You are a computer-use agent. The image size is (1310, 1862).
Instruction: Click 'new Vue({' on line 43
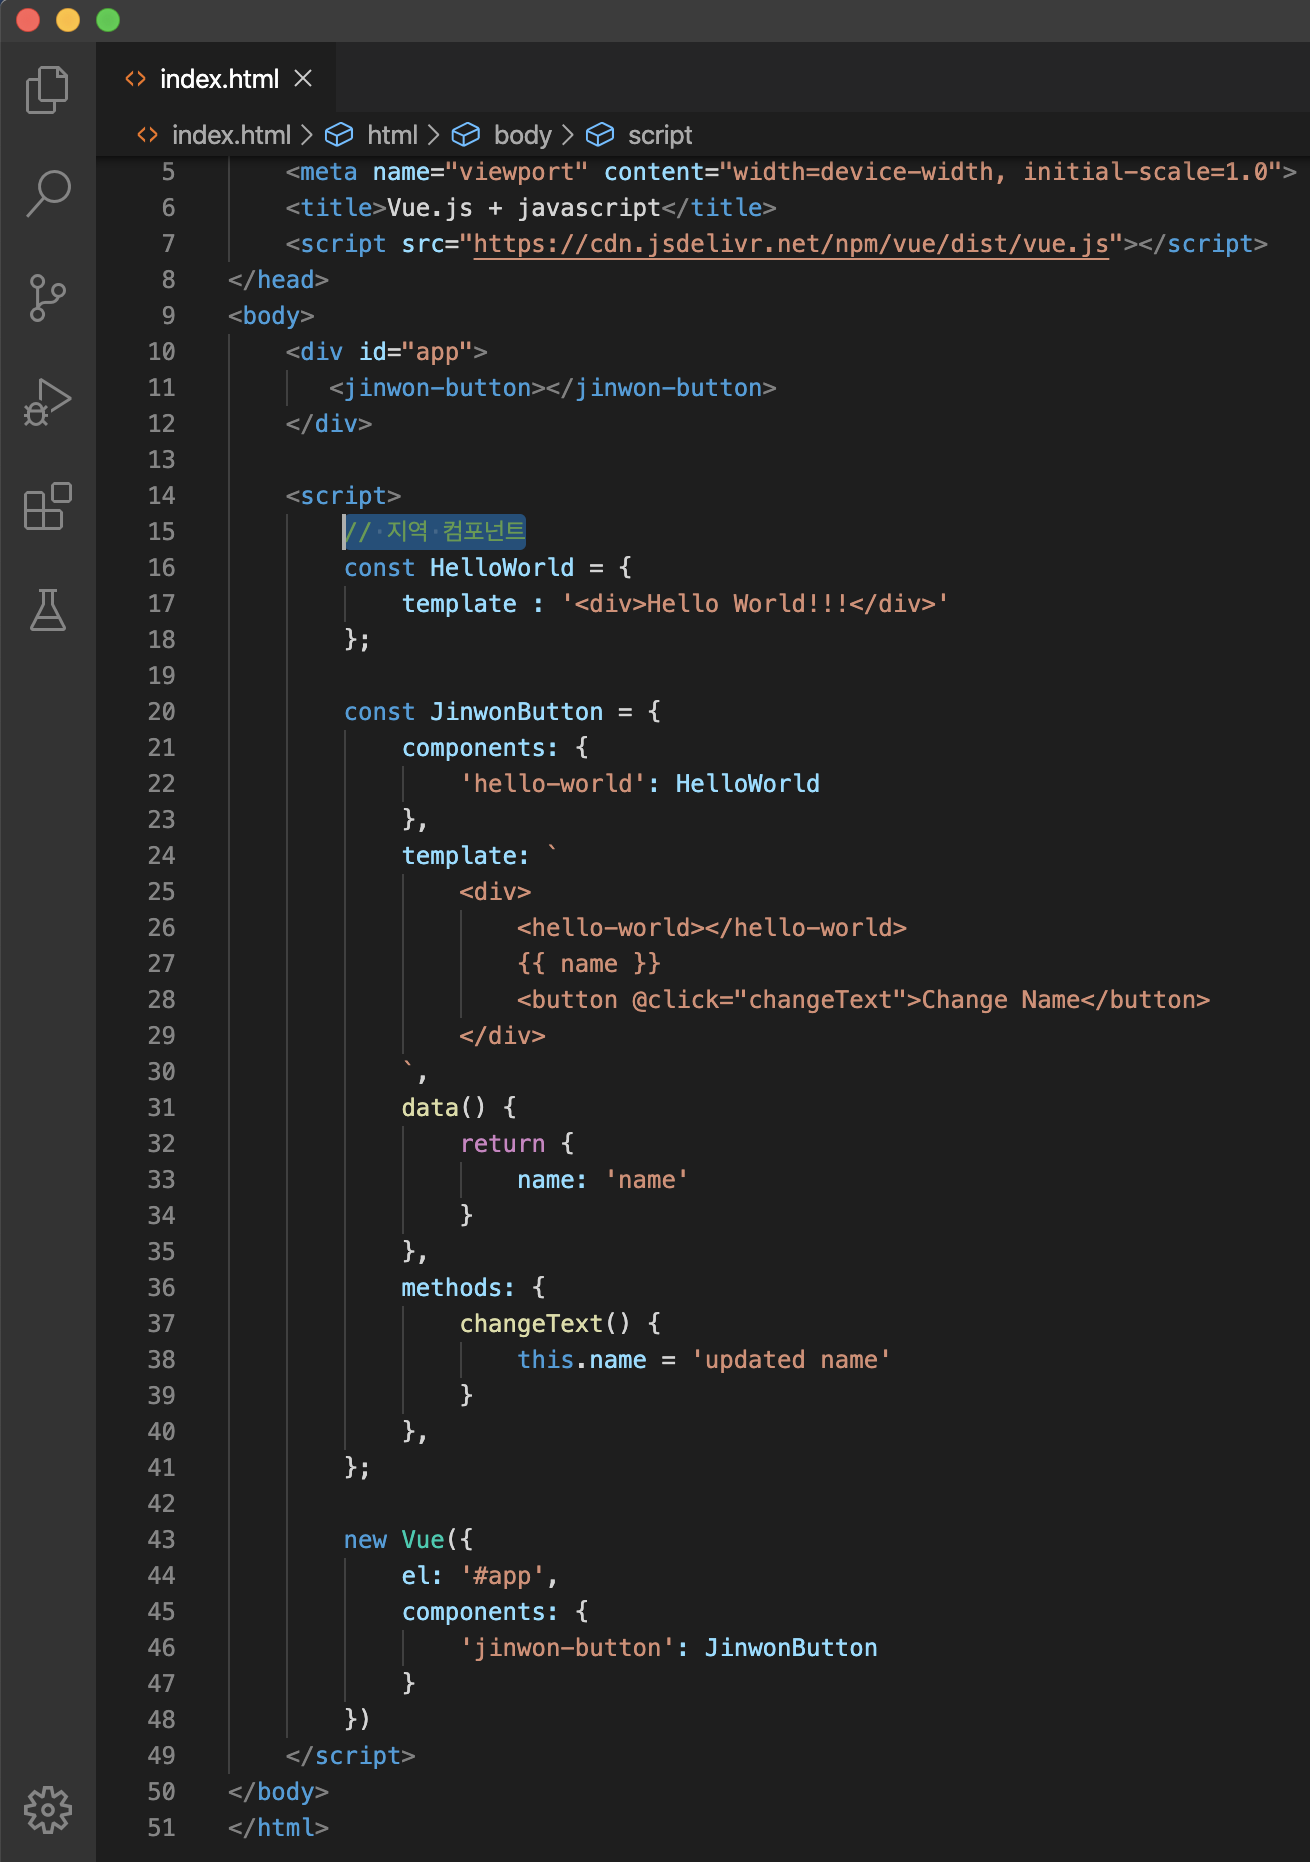pos(408,1540)
